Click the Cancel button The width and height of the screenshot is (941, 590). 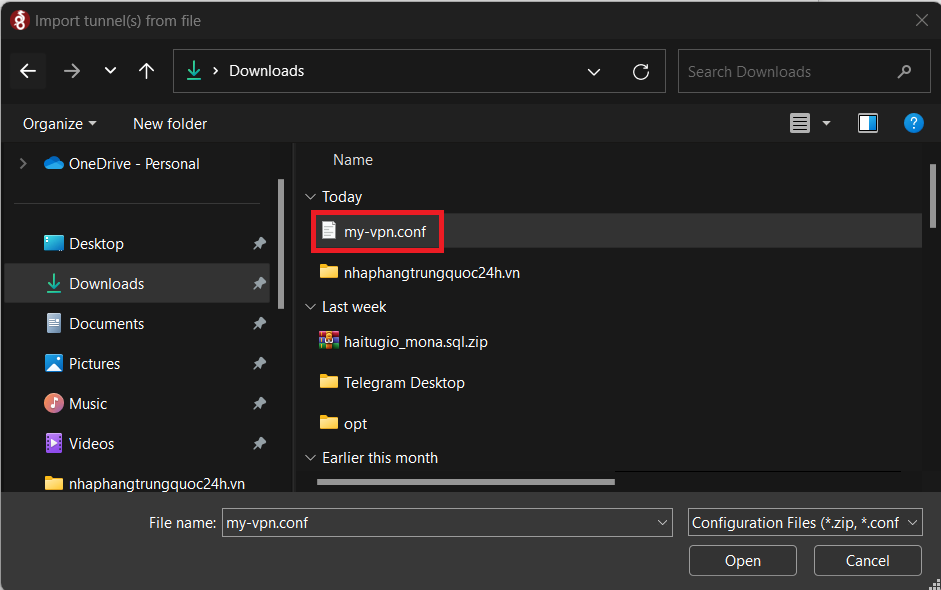tap(867, 561)
